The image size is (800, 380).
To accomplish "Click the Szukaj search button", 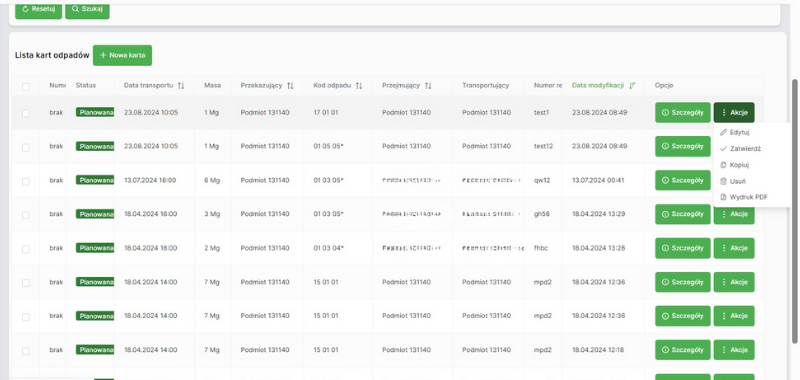I will (87, 9).
